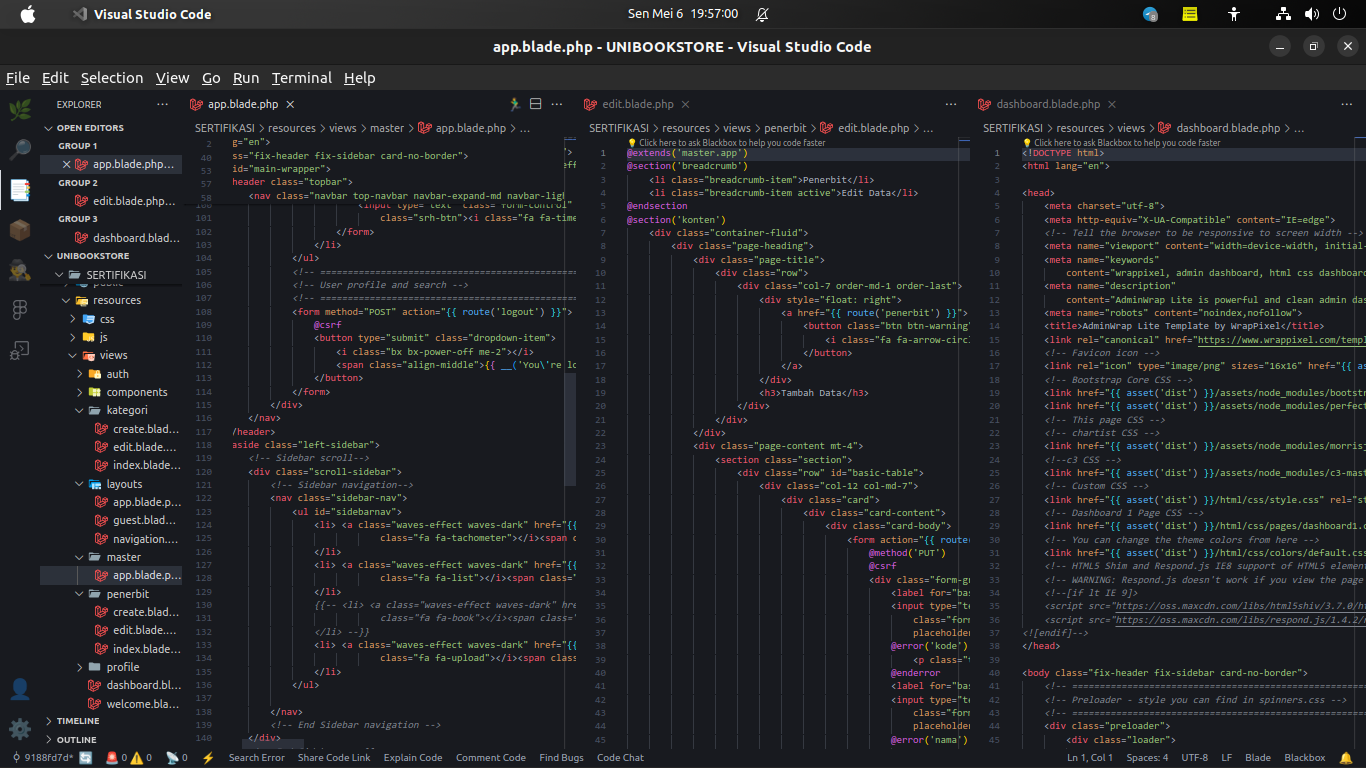Open the system notifications bell in top bar
Screen dimensions: 1366x768
763,14
